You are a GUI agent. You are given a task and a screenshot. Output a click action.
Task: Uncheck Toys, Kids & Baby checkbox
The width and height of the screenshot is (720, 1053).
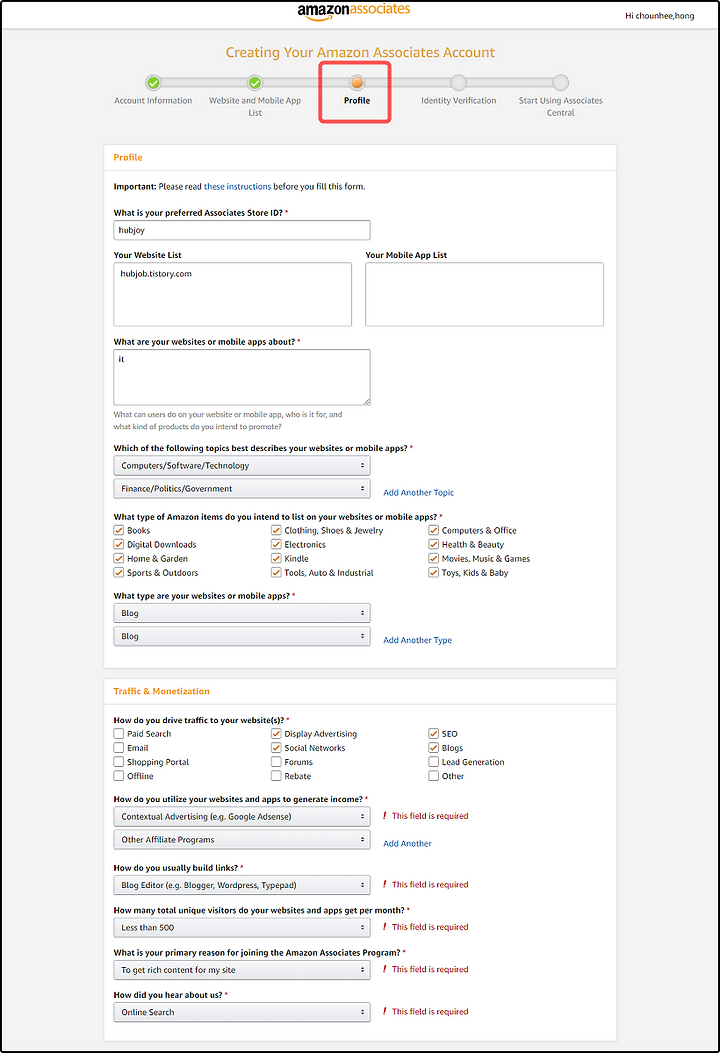434,572
